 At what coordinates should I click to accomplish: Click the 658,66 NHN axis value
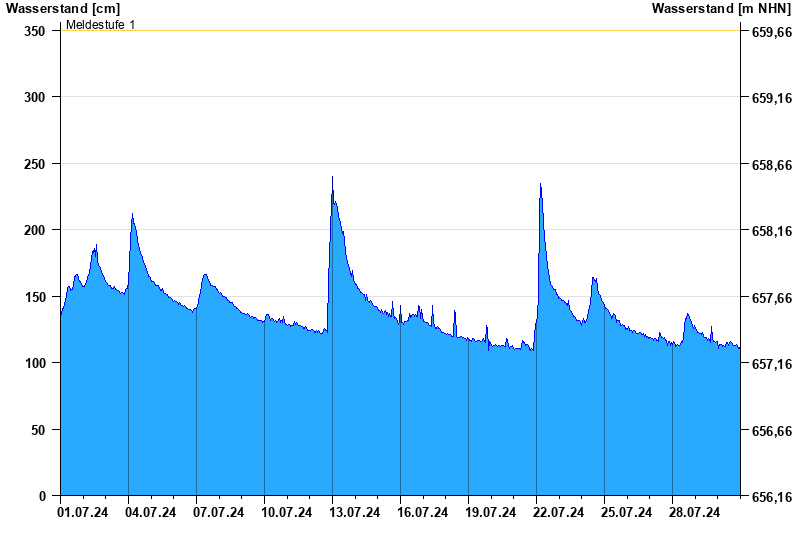pyautogui.click(x=772, y=165)
